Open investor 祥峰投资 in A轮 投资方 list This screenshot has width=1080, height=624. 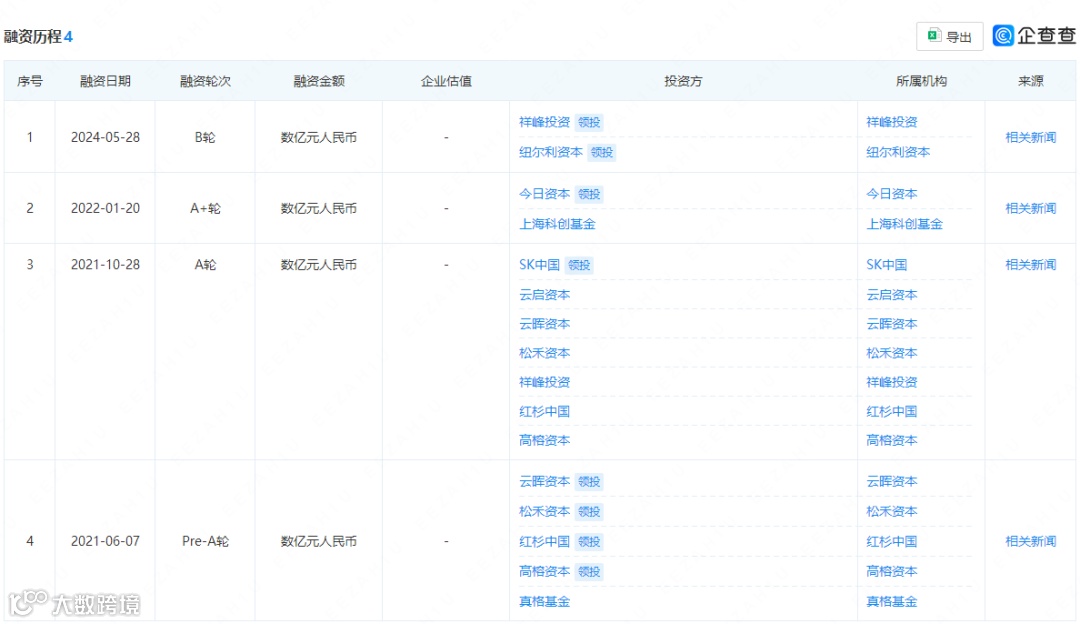coord(544,382)
